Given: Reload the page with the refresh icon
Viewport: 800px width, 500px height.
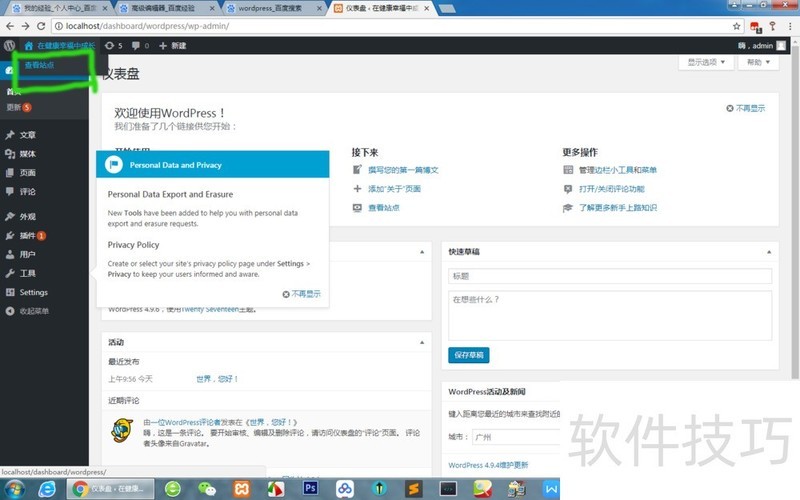Looking at the screenshot, I should (41, 26).
